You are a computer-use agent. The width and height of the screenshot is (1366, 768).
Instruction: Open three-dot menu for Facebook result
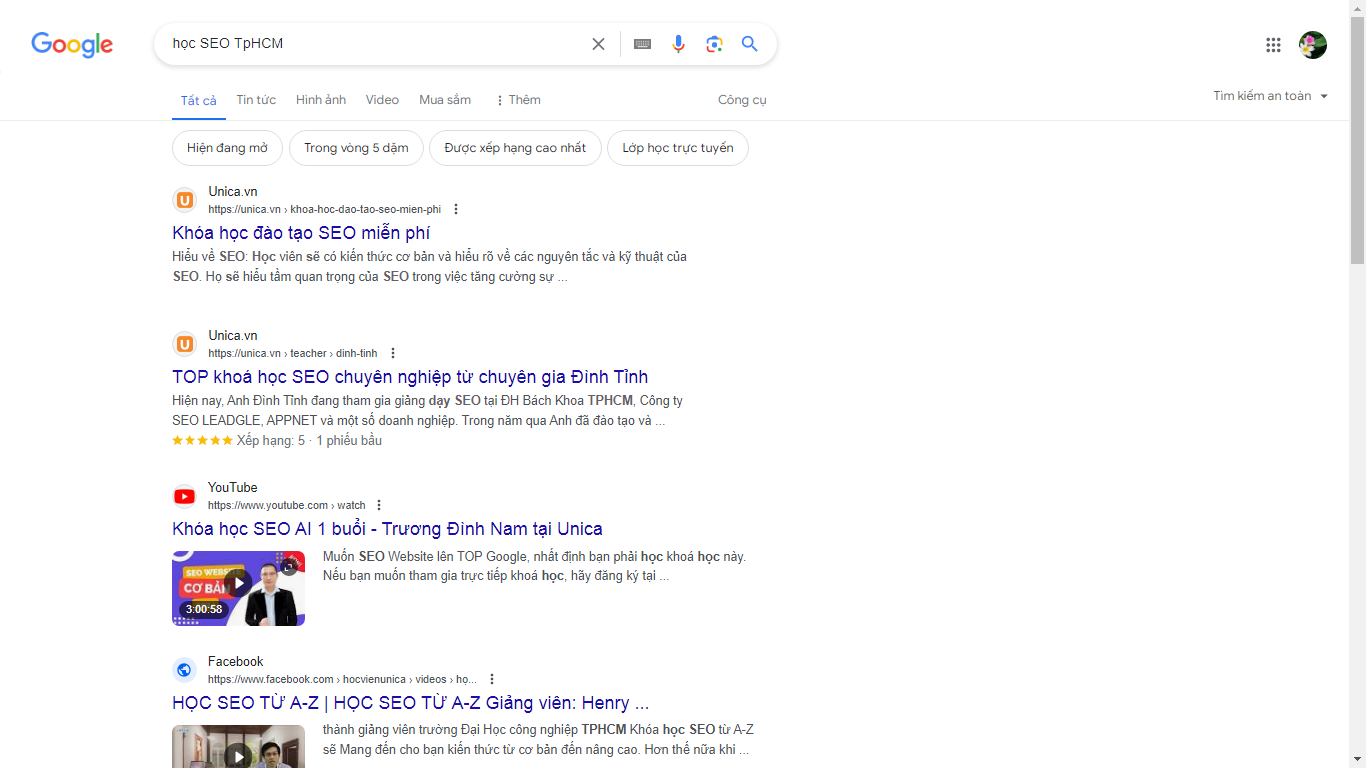(492, 679)
